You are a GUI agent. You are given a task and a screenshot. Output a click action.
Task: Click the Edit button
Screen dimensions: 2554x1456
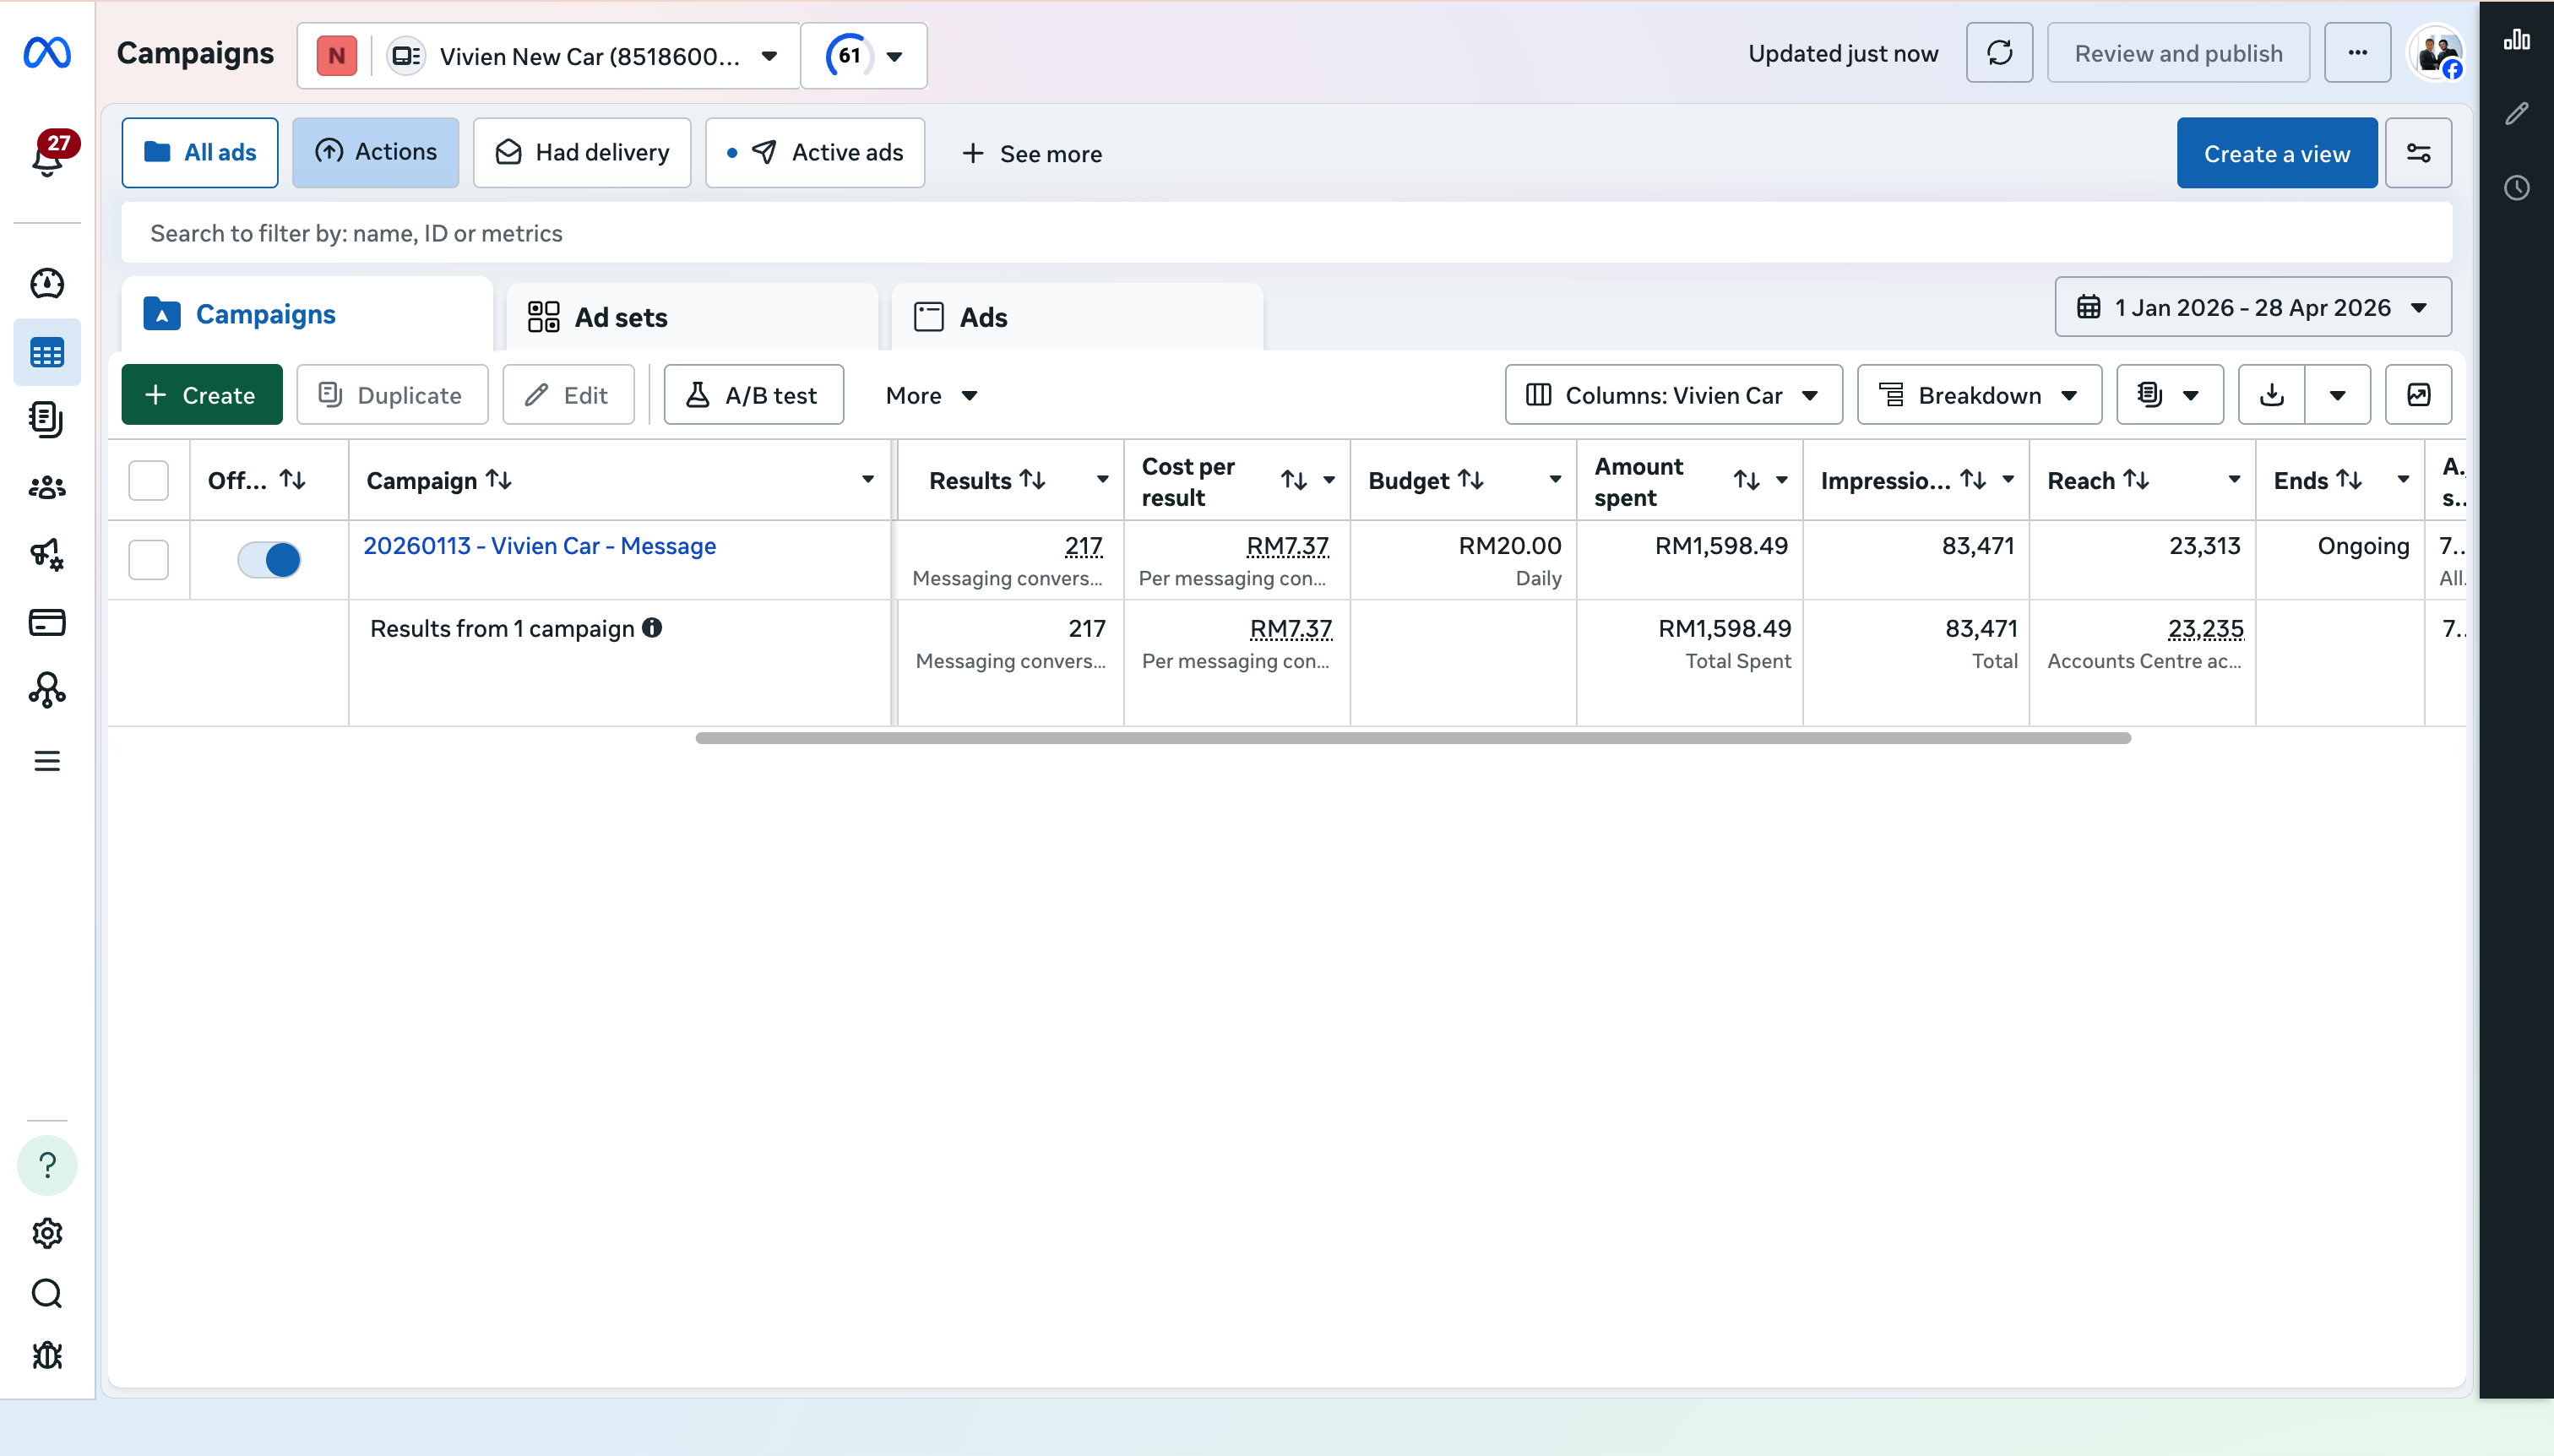coord(568,395)
